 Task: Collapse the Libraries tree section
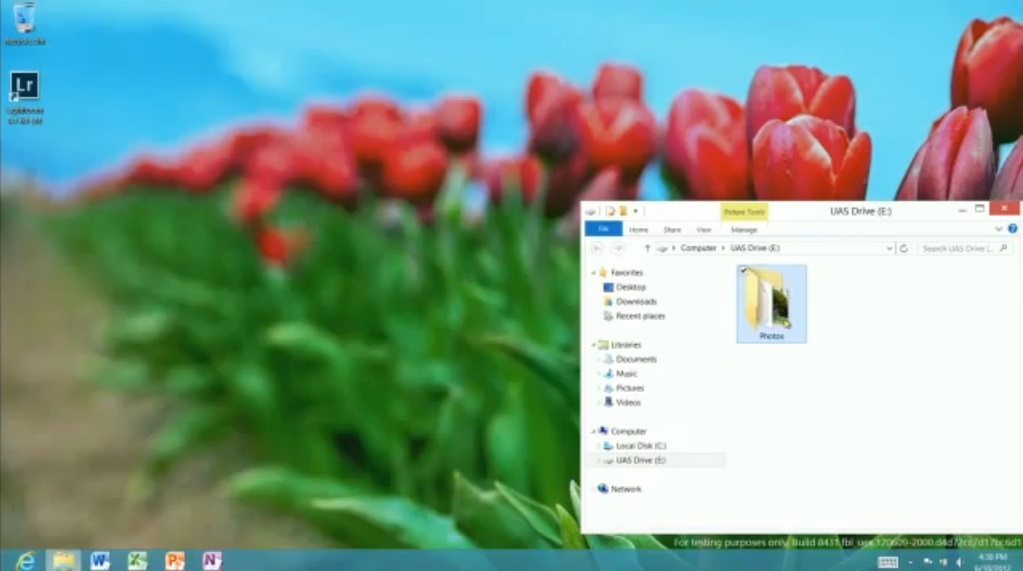594,345
